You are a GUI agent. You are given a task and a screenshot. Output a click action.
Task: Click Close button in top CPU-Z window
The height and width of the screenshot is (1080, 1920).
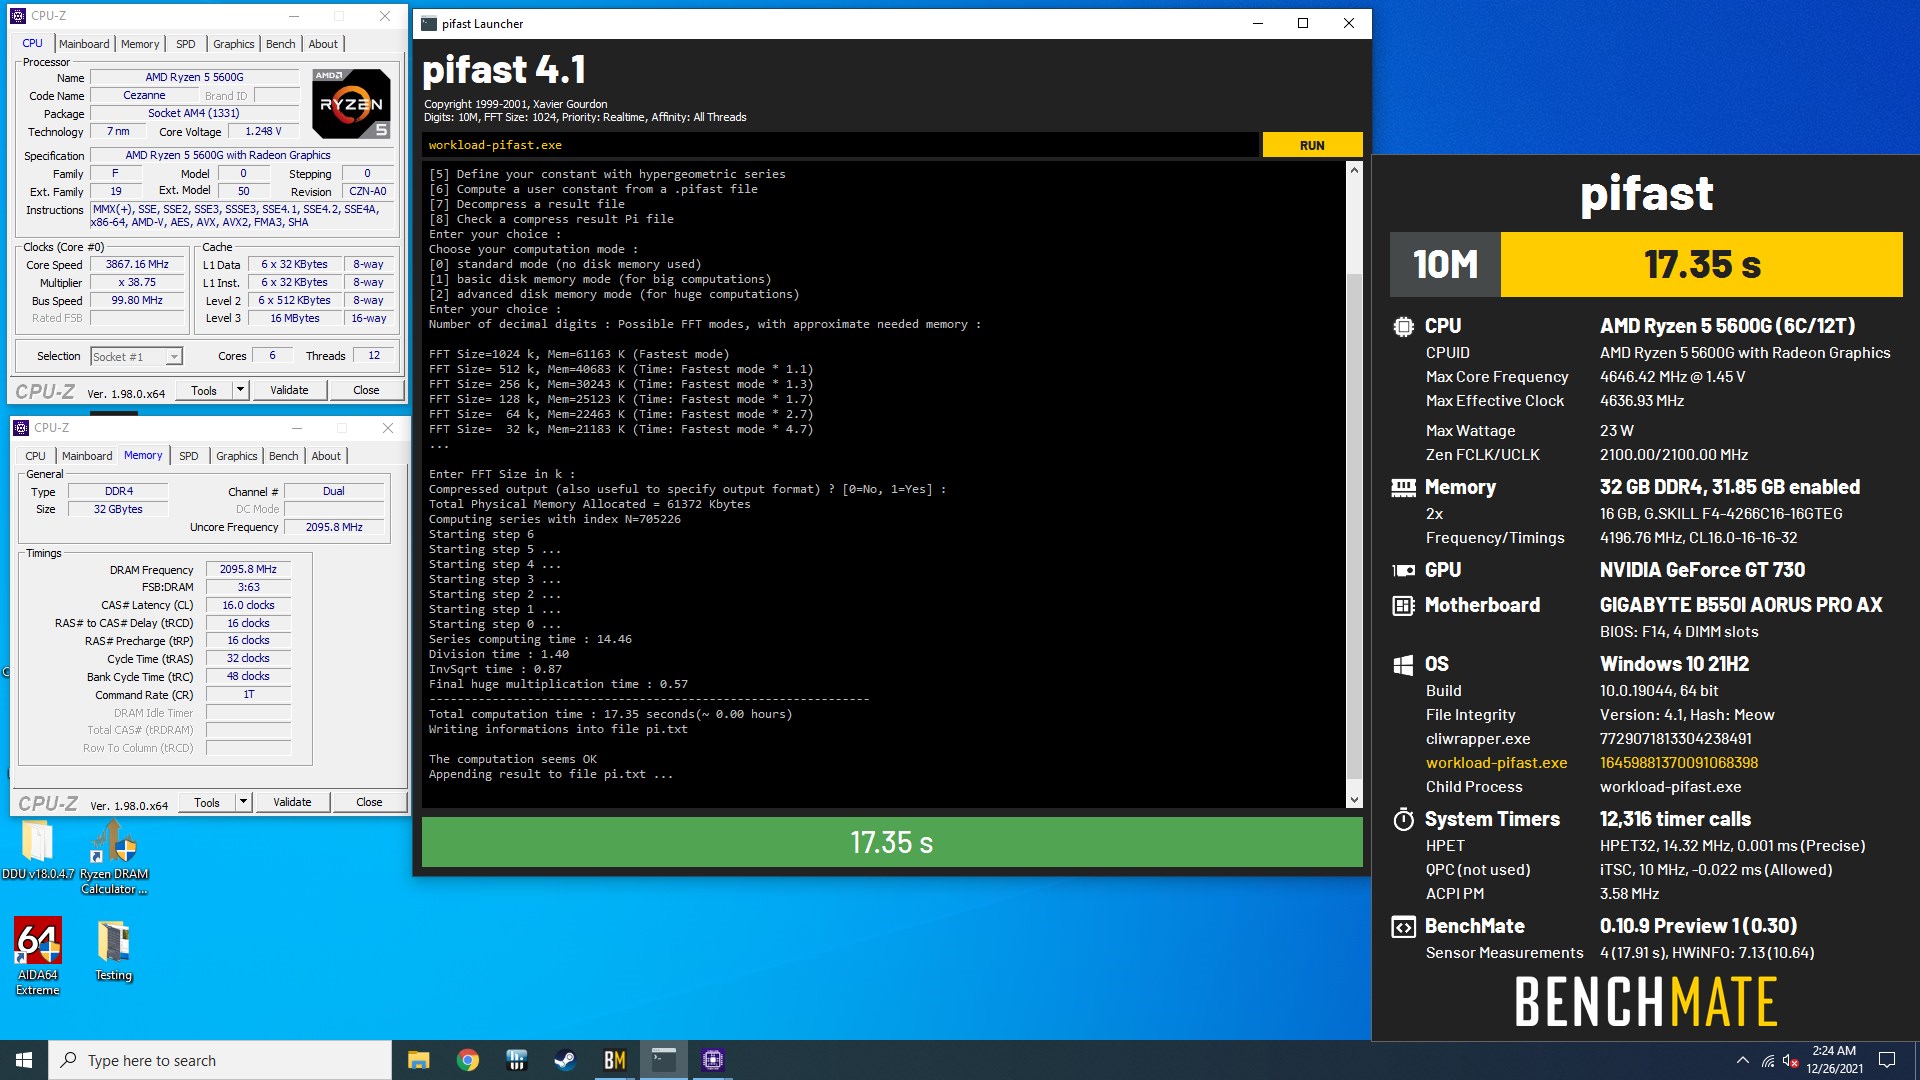366,390
